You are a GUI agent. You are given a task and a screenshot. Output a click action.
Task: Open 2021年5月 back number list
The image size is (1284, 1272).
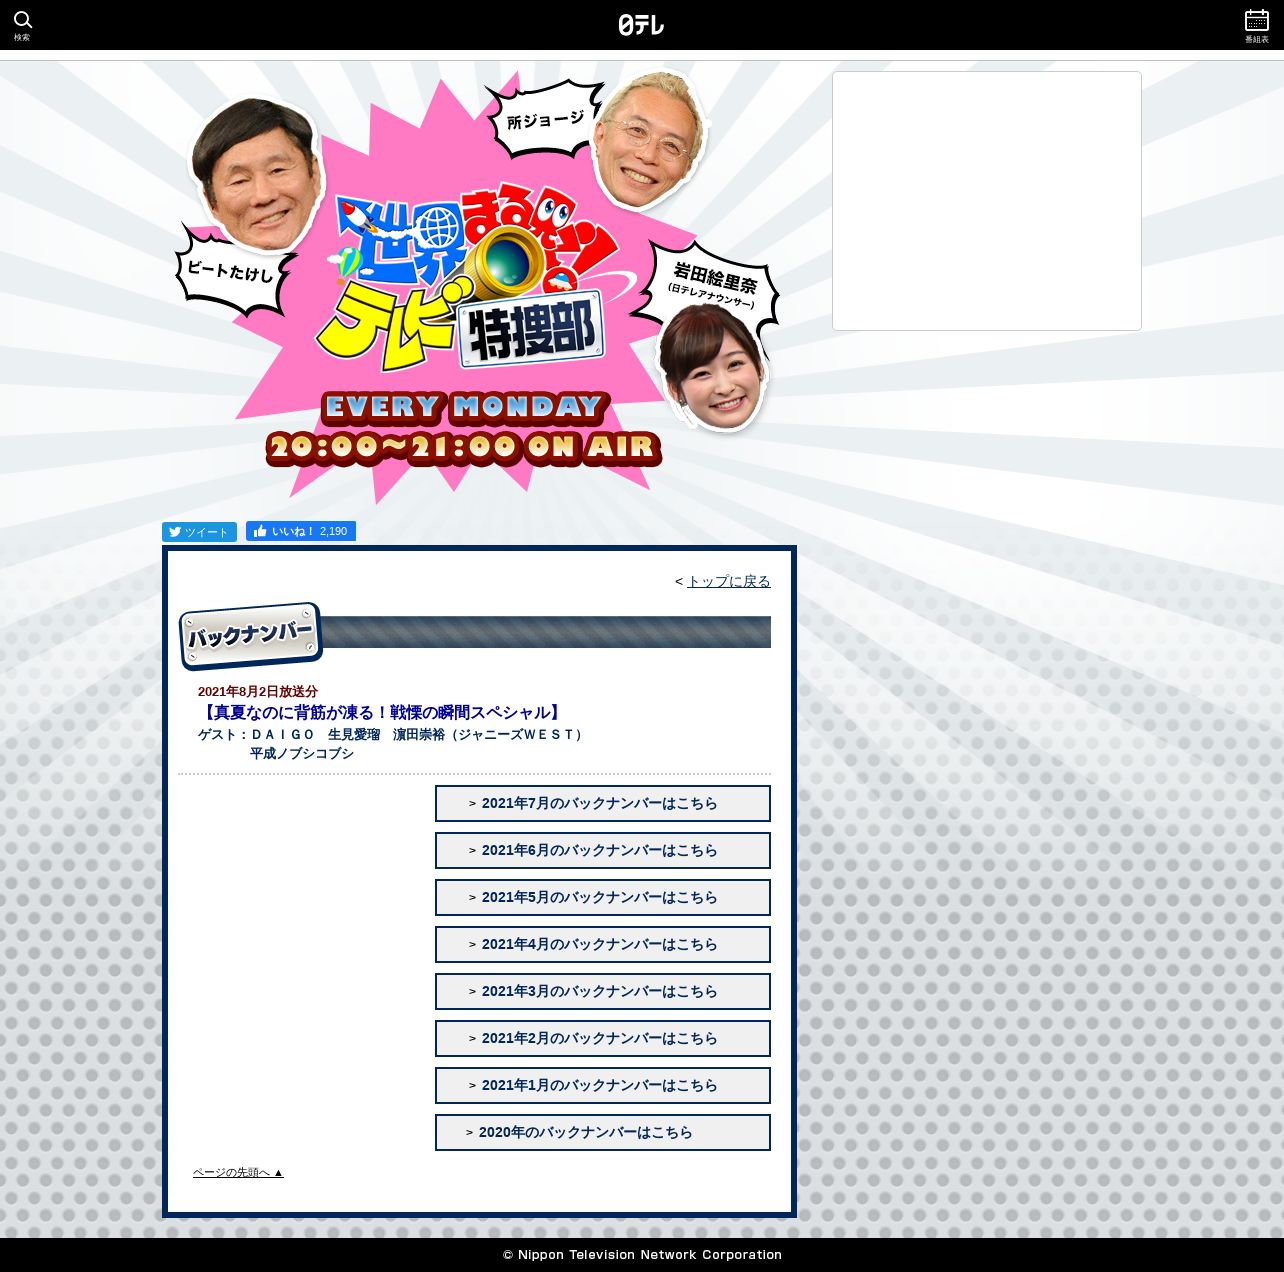(x=603, y=897)
